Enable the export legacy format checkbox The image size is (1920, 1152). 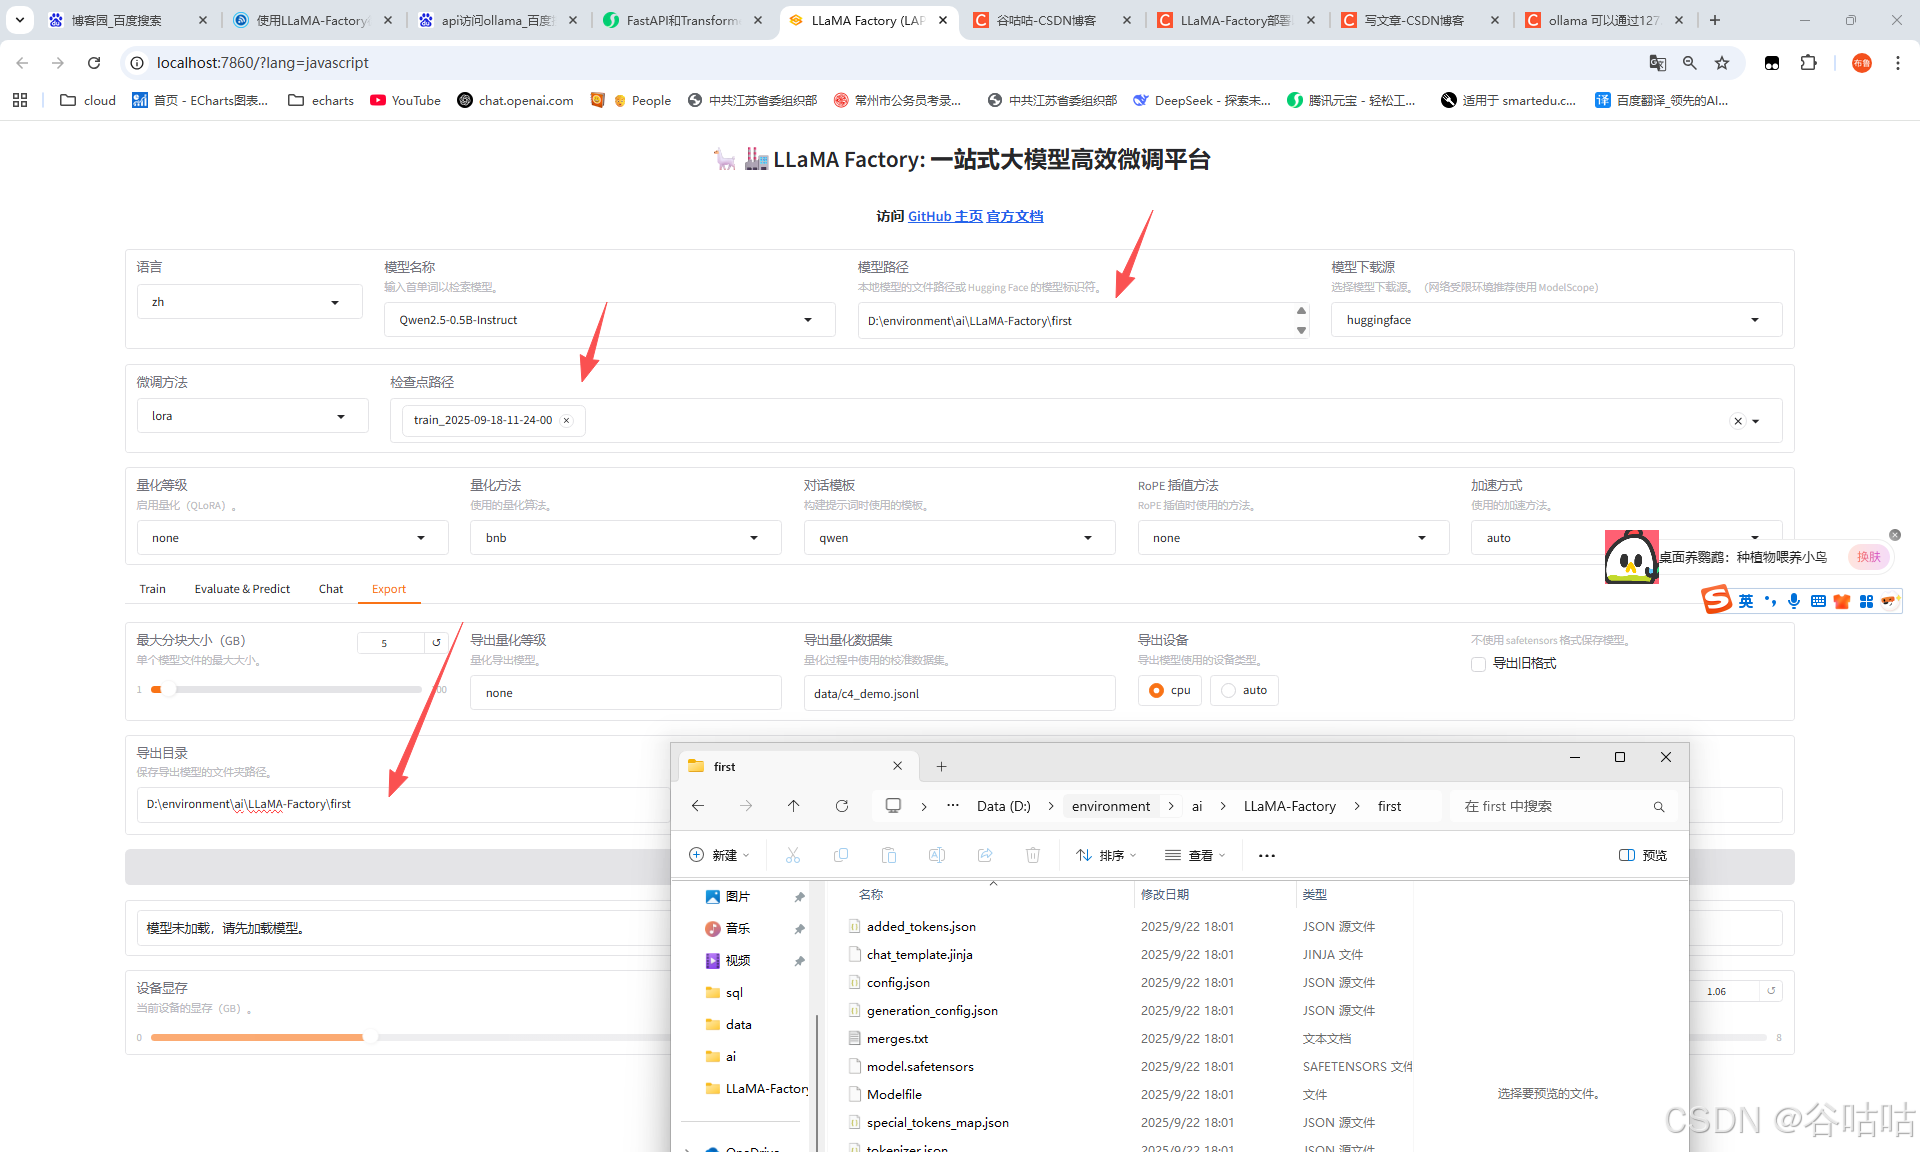tap(1478, 664)
